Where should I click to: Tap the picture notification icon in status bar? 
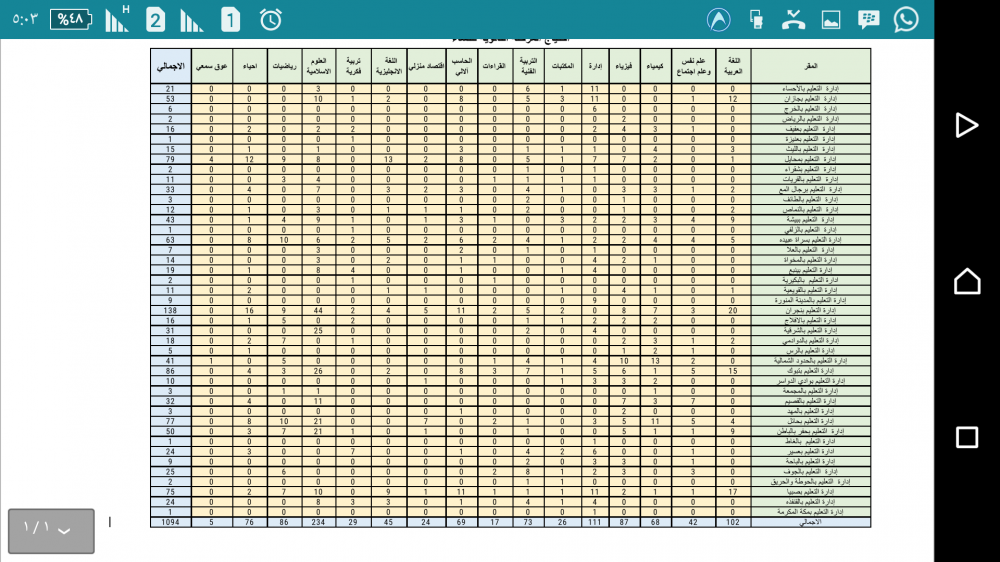tap(830, 20)
